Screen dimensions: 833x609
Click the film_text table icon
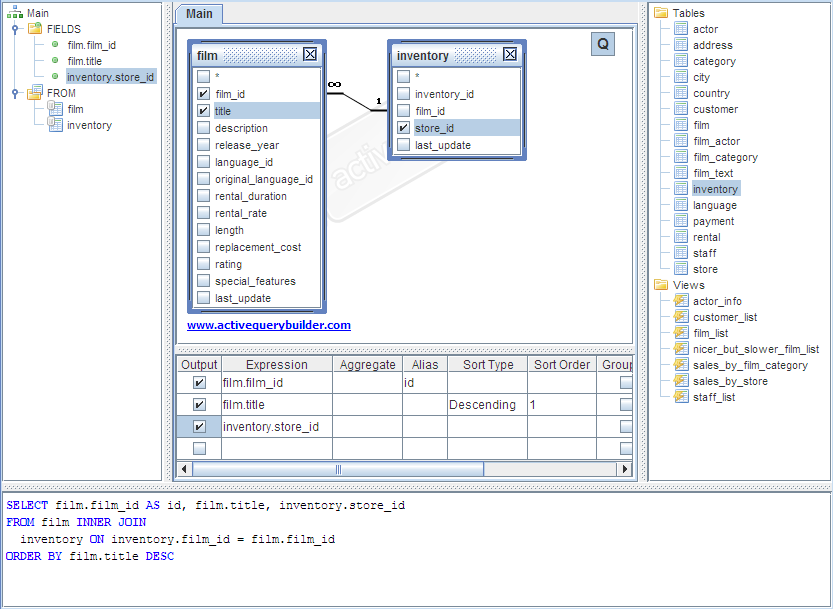pos(681,173)
